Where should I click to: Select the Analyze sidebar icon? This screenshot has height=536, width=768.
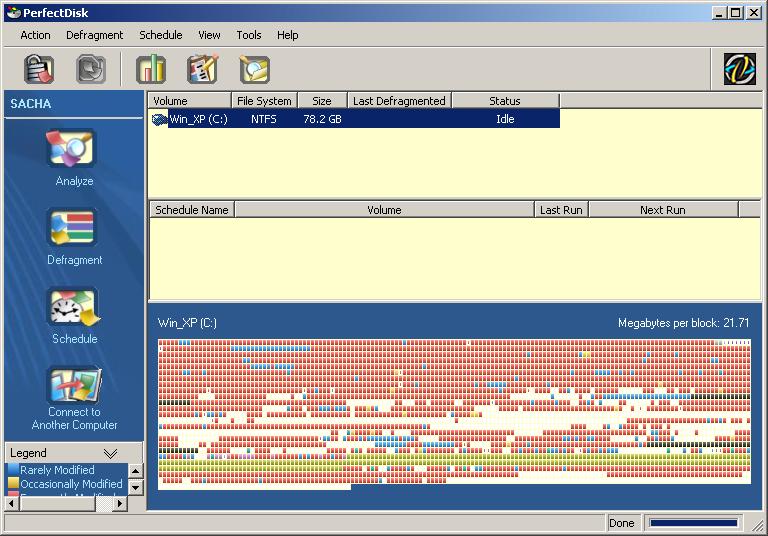72,148
